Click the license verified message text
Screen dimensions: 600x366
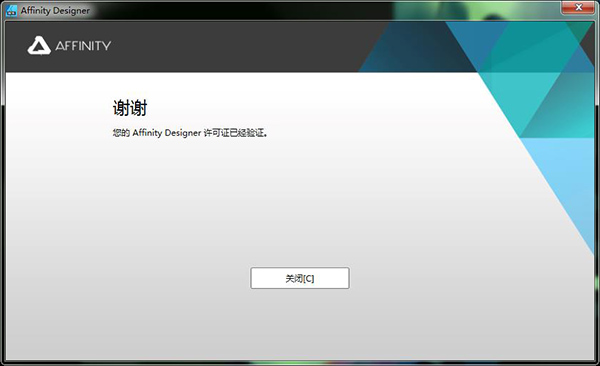(190, 133)
